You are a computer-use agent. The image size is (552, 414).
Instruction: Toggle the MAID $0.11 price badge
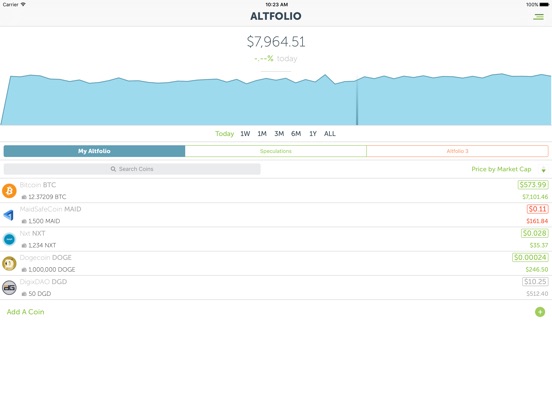click(538, 209)
